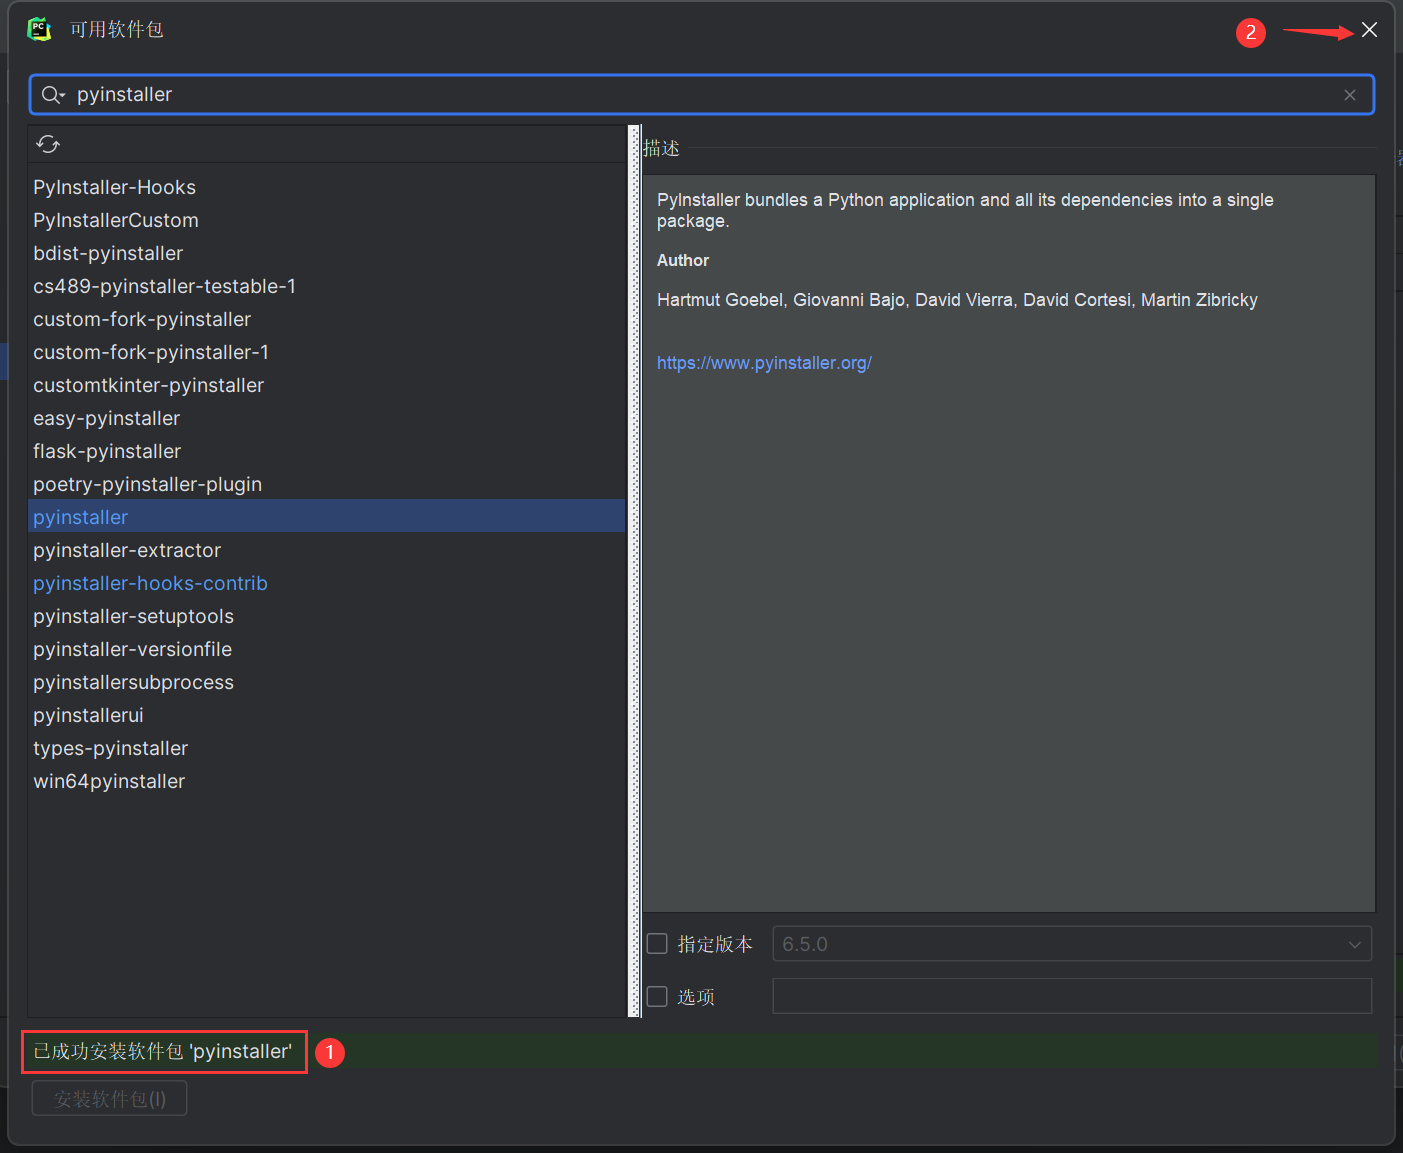This screenshot has width=1403, height=1153.
Task: Select poetry-pyinstaller-plugin package
Action: [x=326, y=484]
